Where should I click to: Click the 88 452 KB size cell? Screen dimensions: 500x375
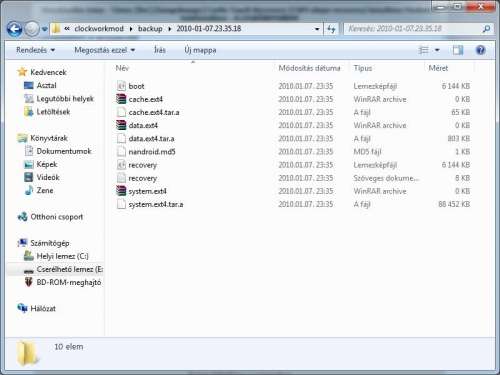(454, 204)
